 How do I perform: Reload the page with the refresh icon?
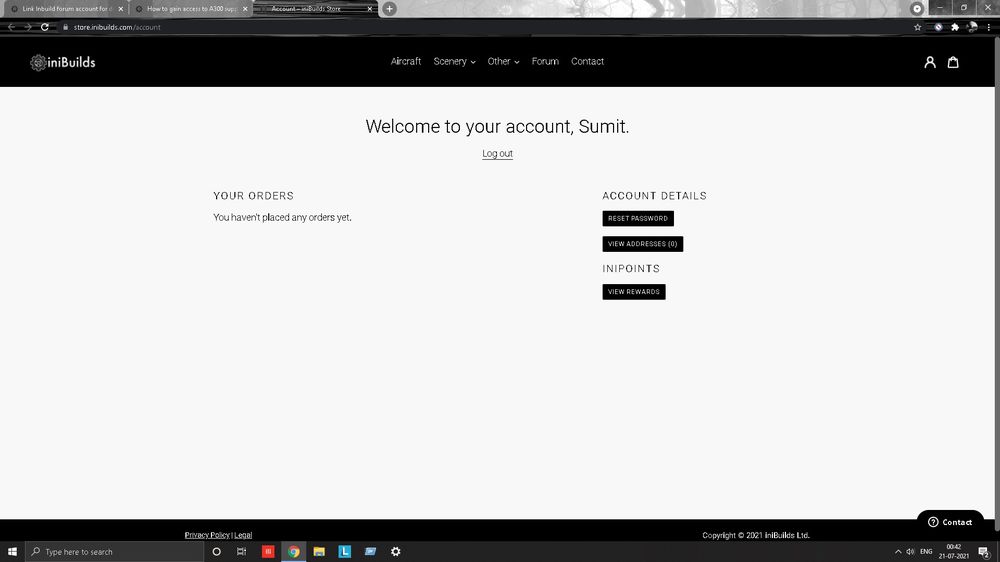click(45, 27)
